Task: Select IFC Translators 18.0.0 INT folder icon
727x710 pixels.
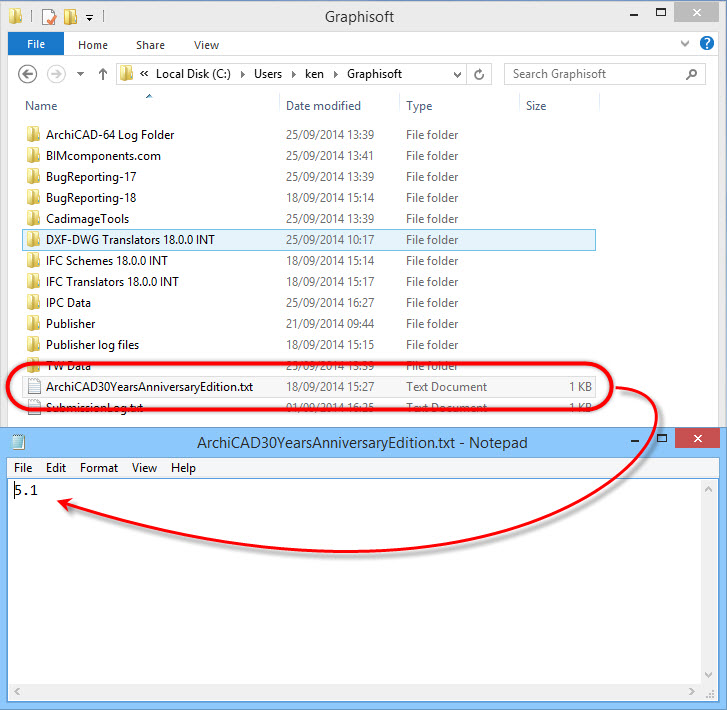Action: pyautogui.click(x=33, y=281)
